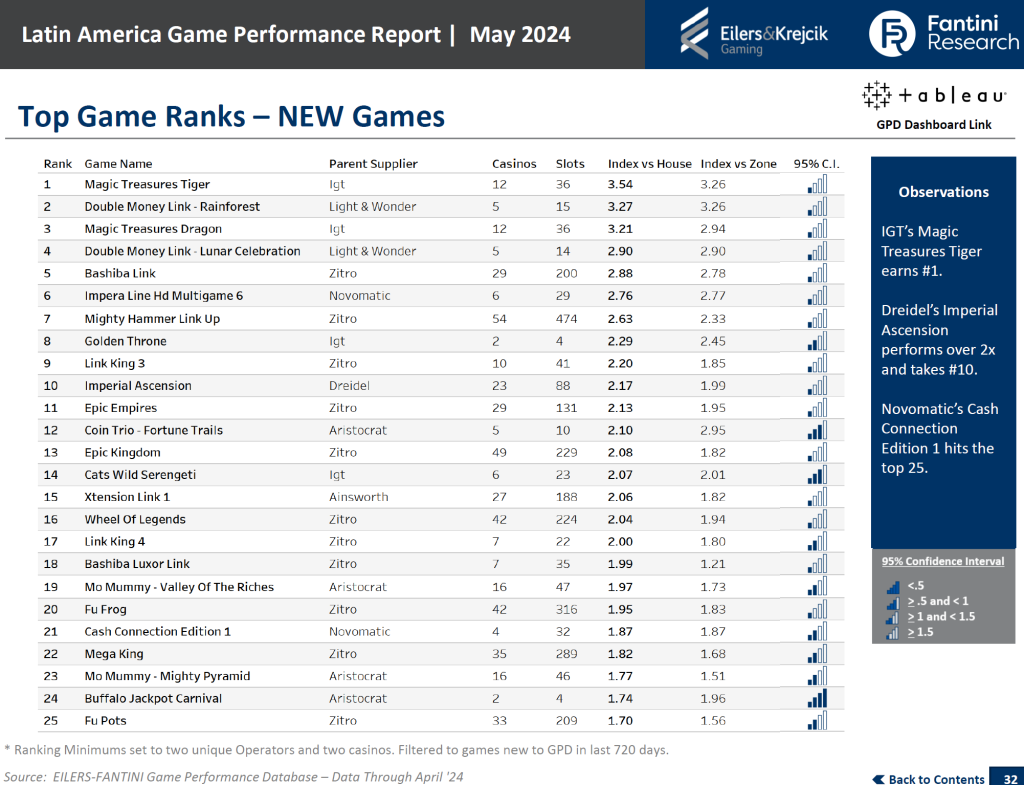The width and height of the screenshot is (1024, 785).
Task: Click confidence bar icon for Buffalo Jackpot Carnival
Action: click(x=817, y=698)
